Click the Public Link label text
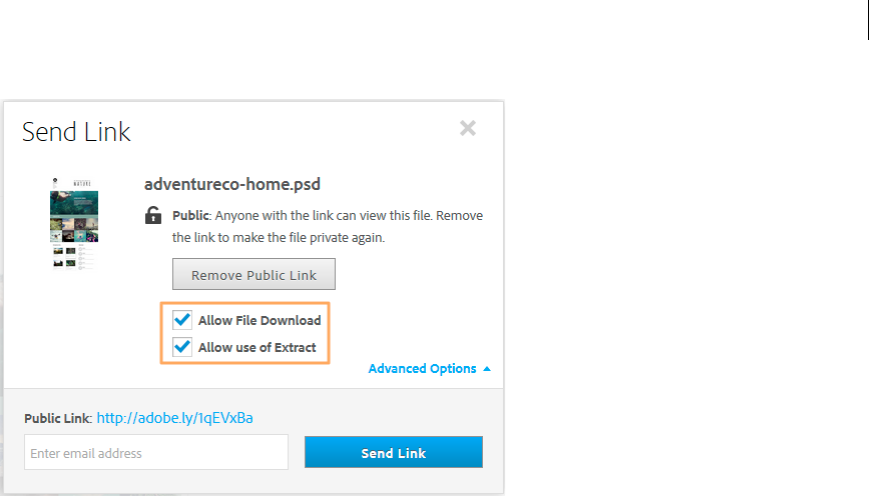 pos(58,418)
